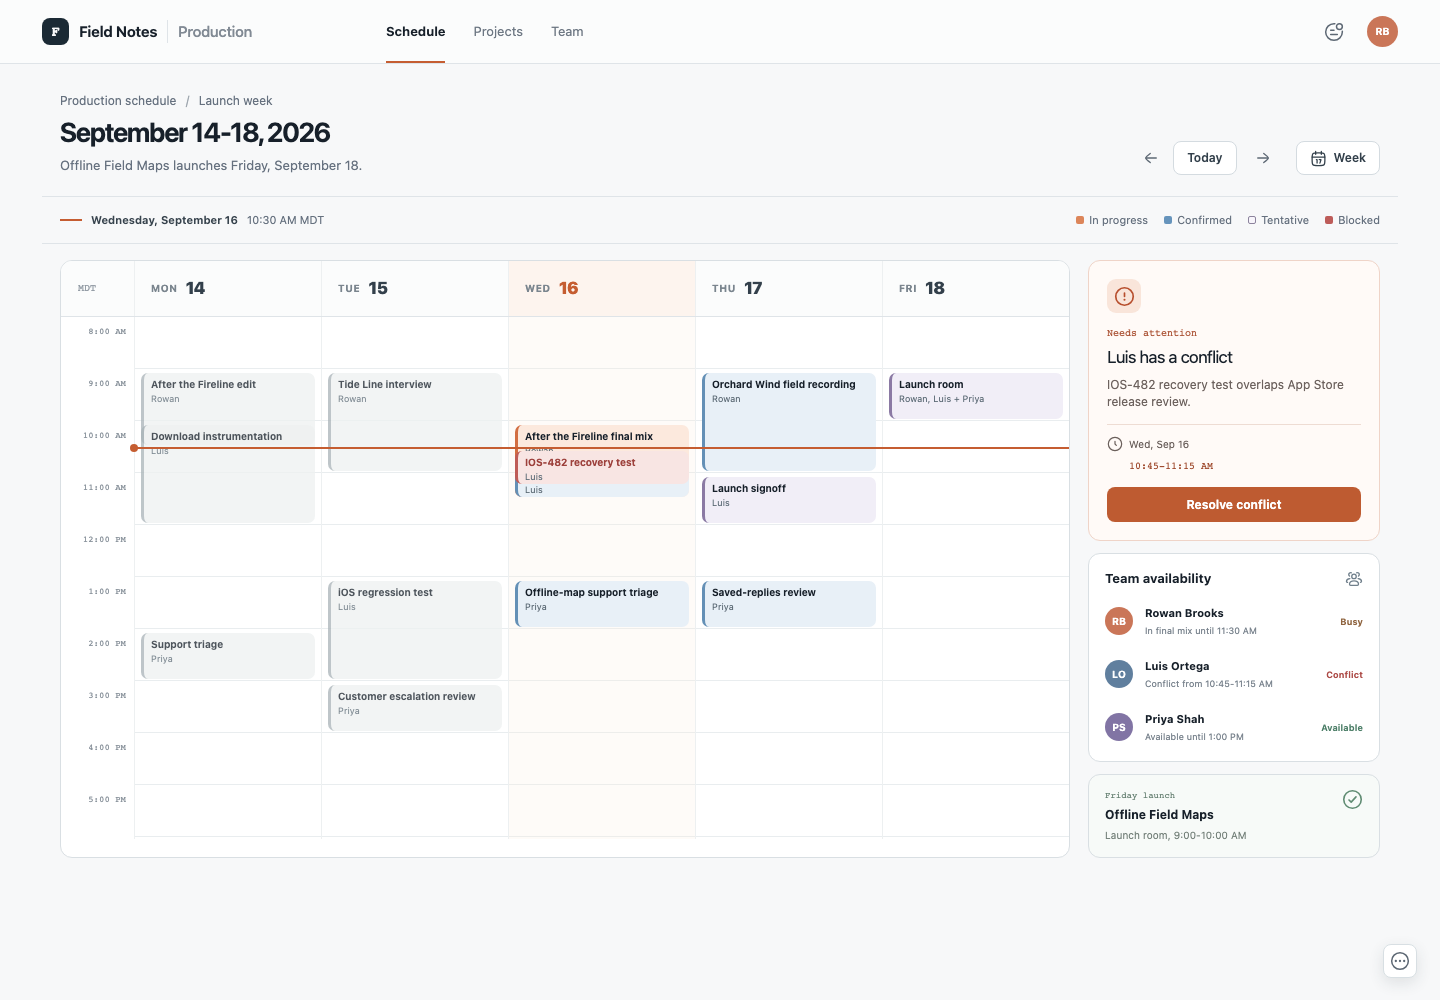The height and width of the screenshot is (1000, 1440).
Task: Select the current time marker dot
Action: [x=134, y=448]
